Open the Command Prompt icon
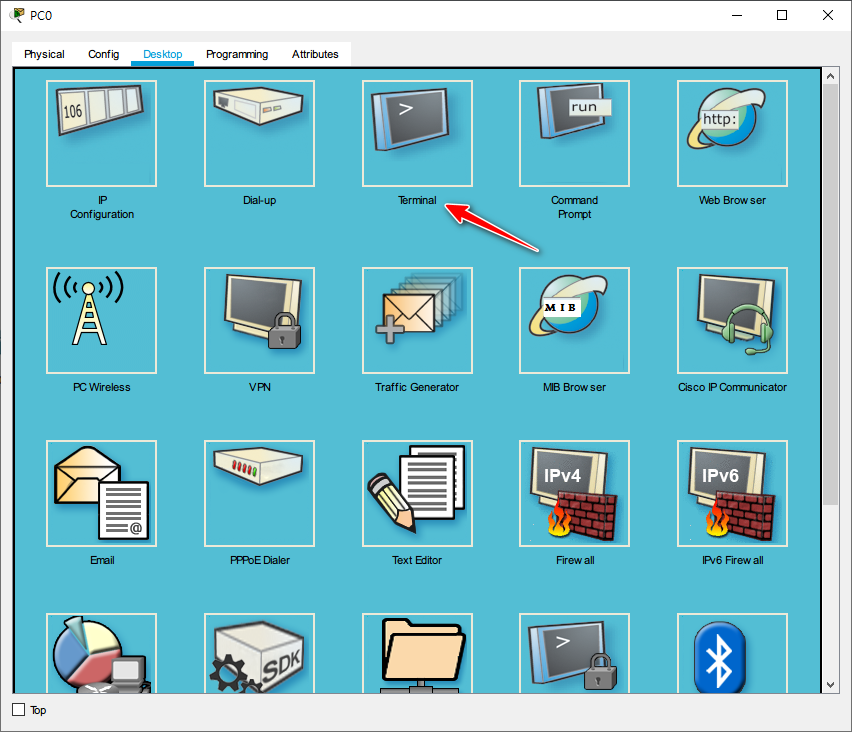852x732 pixels. (x=574, y=134)
